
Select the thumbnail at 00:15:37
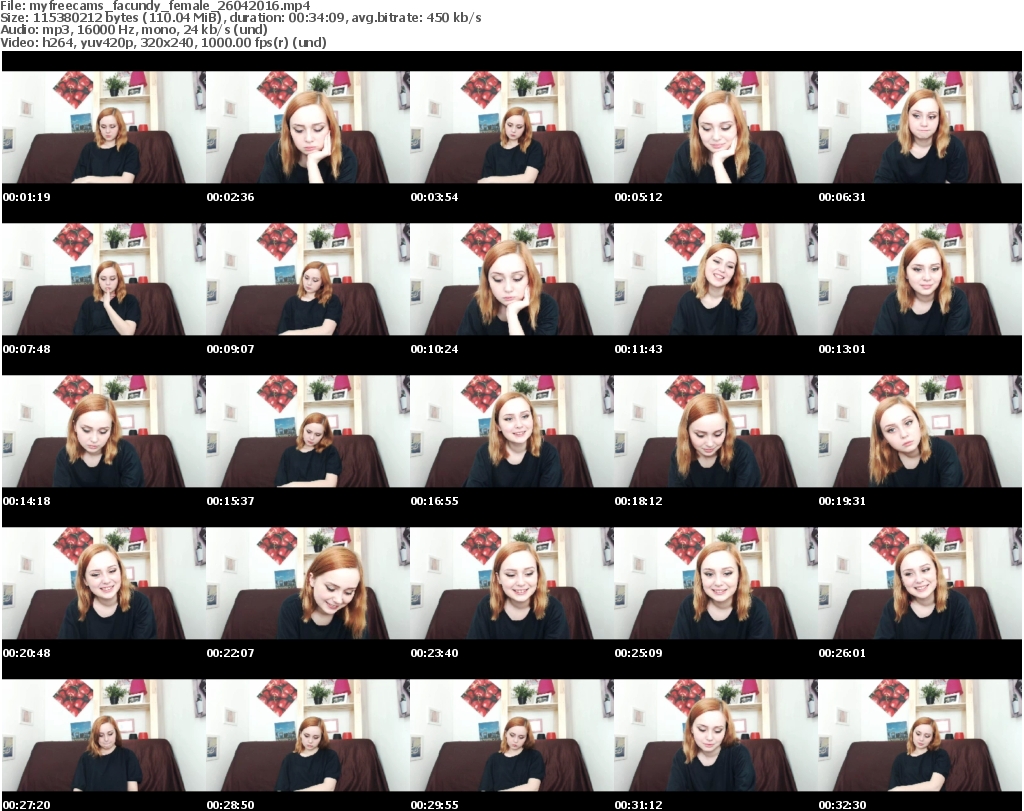pos(308,432)
